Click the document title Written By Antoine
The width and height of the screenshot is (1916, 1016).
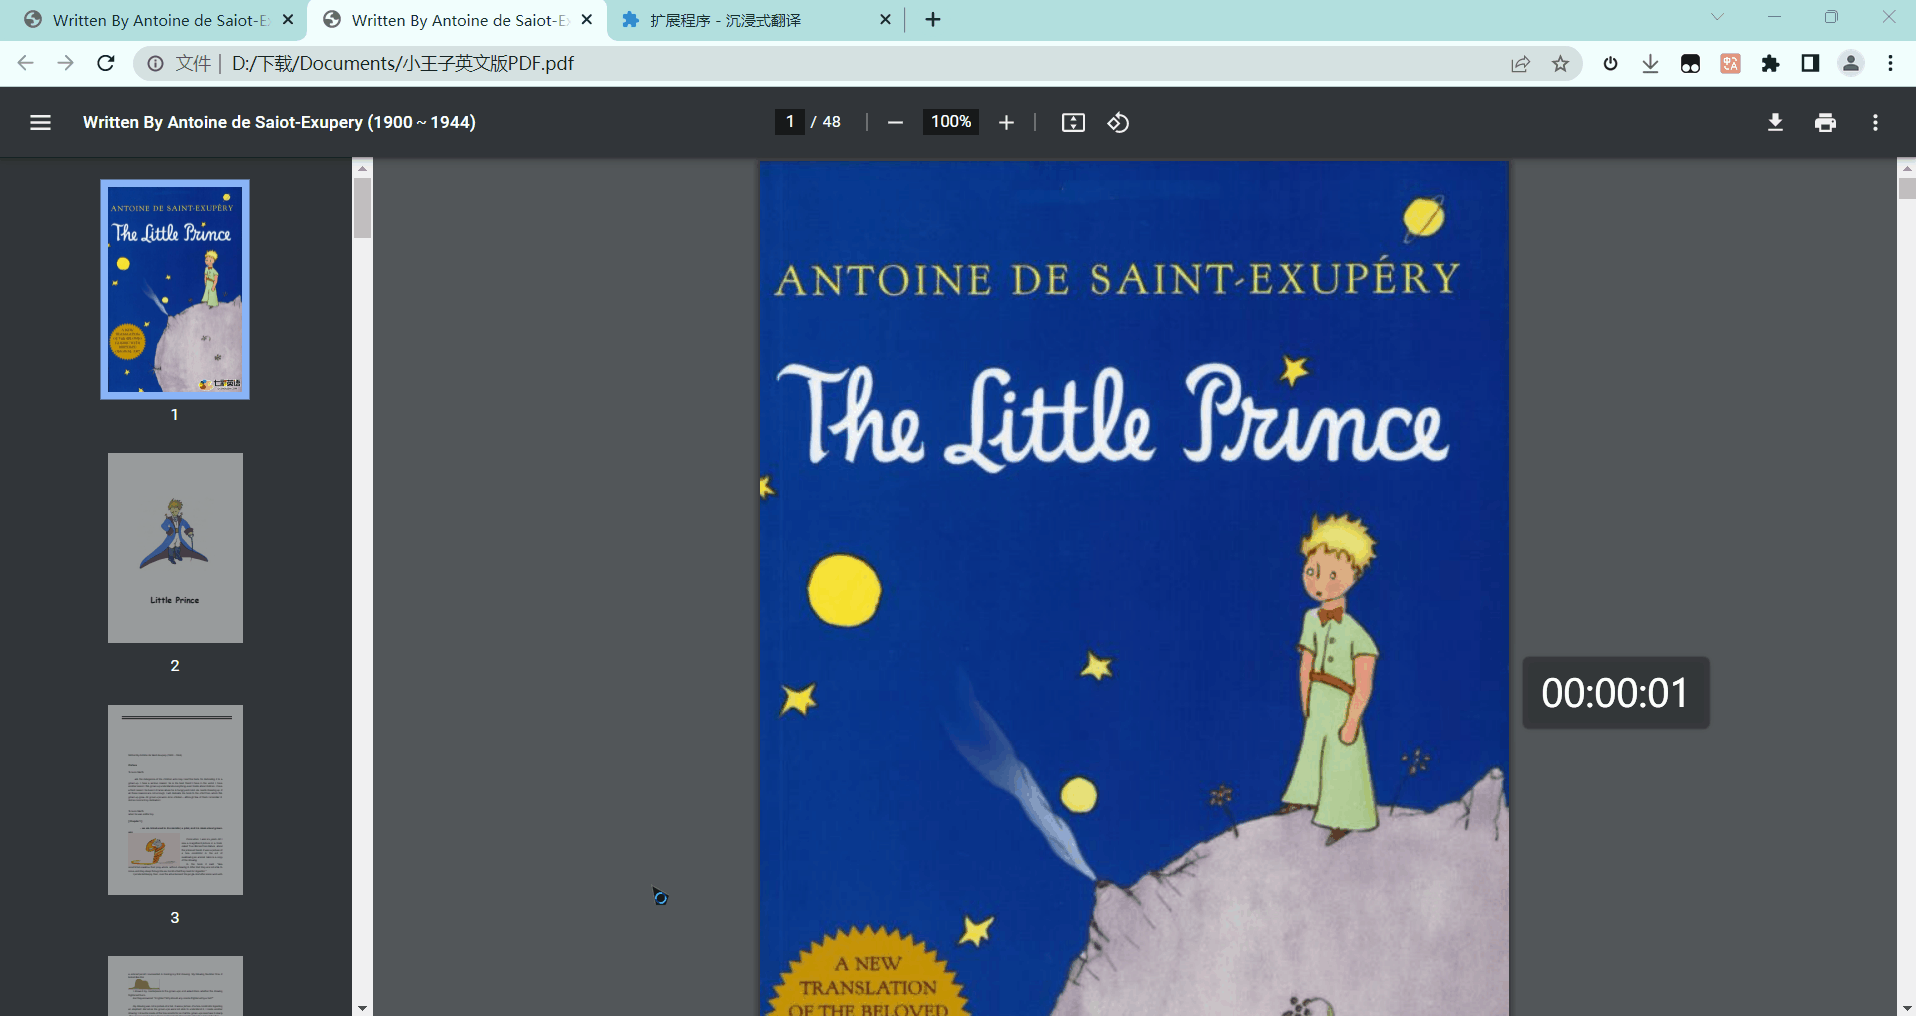click(x=279, y=122)
